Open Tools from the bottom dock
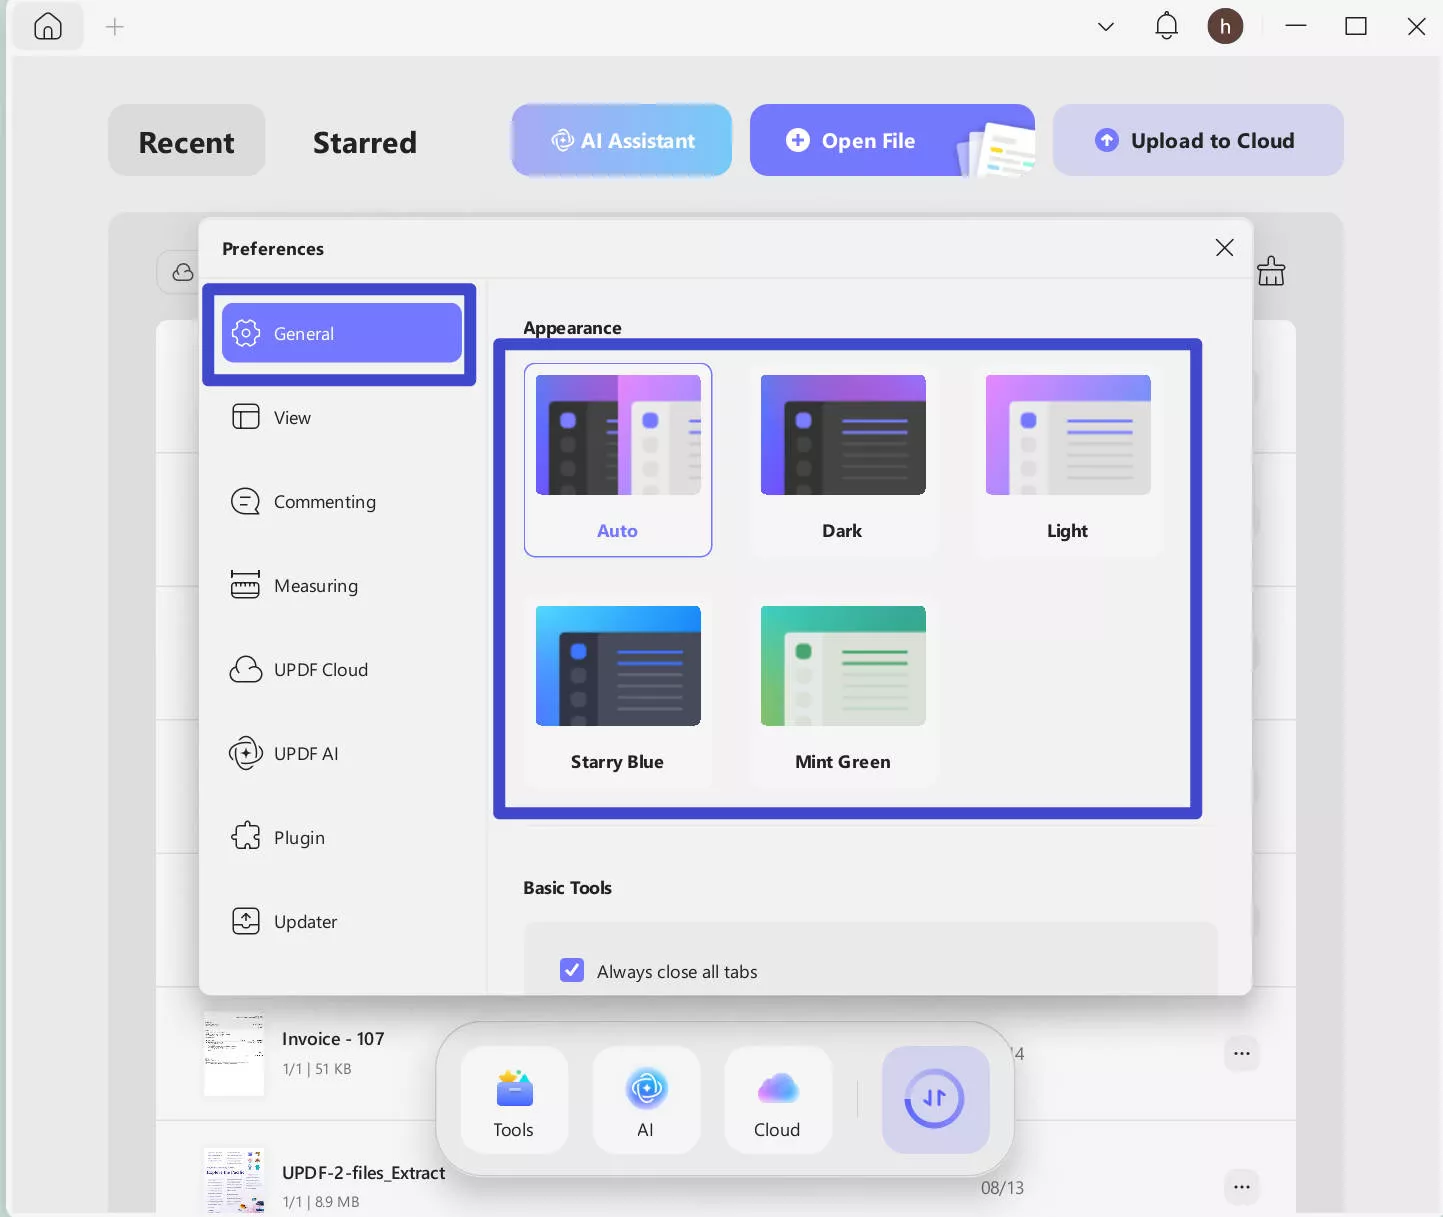1443x1217 pixels. coord(514,1100)
